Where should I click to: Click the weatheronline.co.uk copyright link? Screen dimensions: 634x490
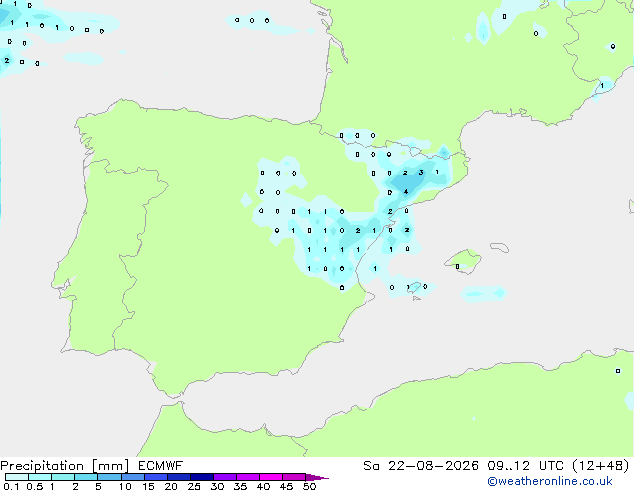tap(550, 481)
